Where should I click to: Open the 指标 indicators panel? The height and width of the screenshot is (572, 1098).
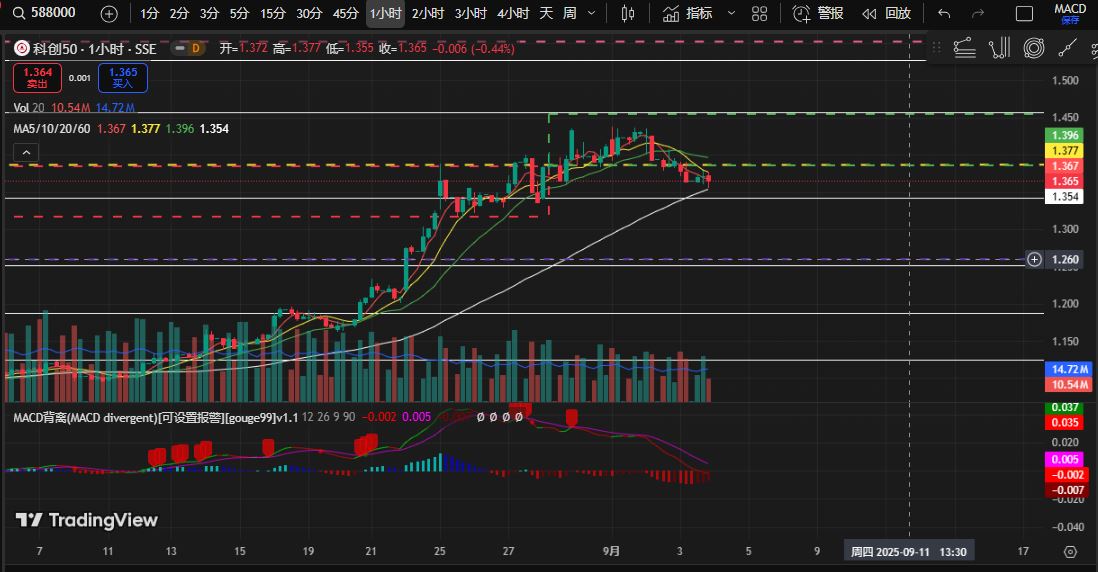pos(688,13)
